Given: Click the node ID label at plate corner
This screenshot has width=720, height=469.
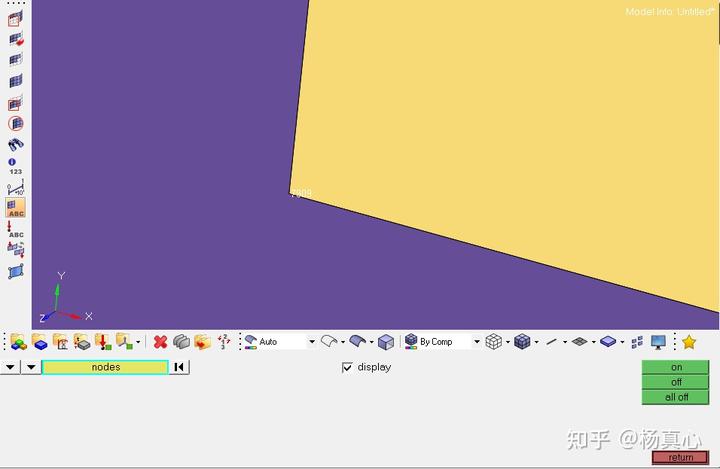Looking at the screenshot, I should (301, 193).
